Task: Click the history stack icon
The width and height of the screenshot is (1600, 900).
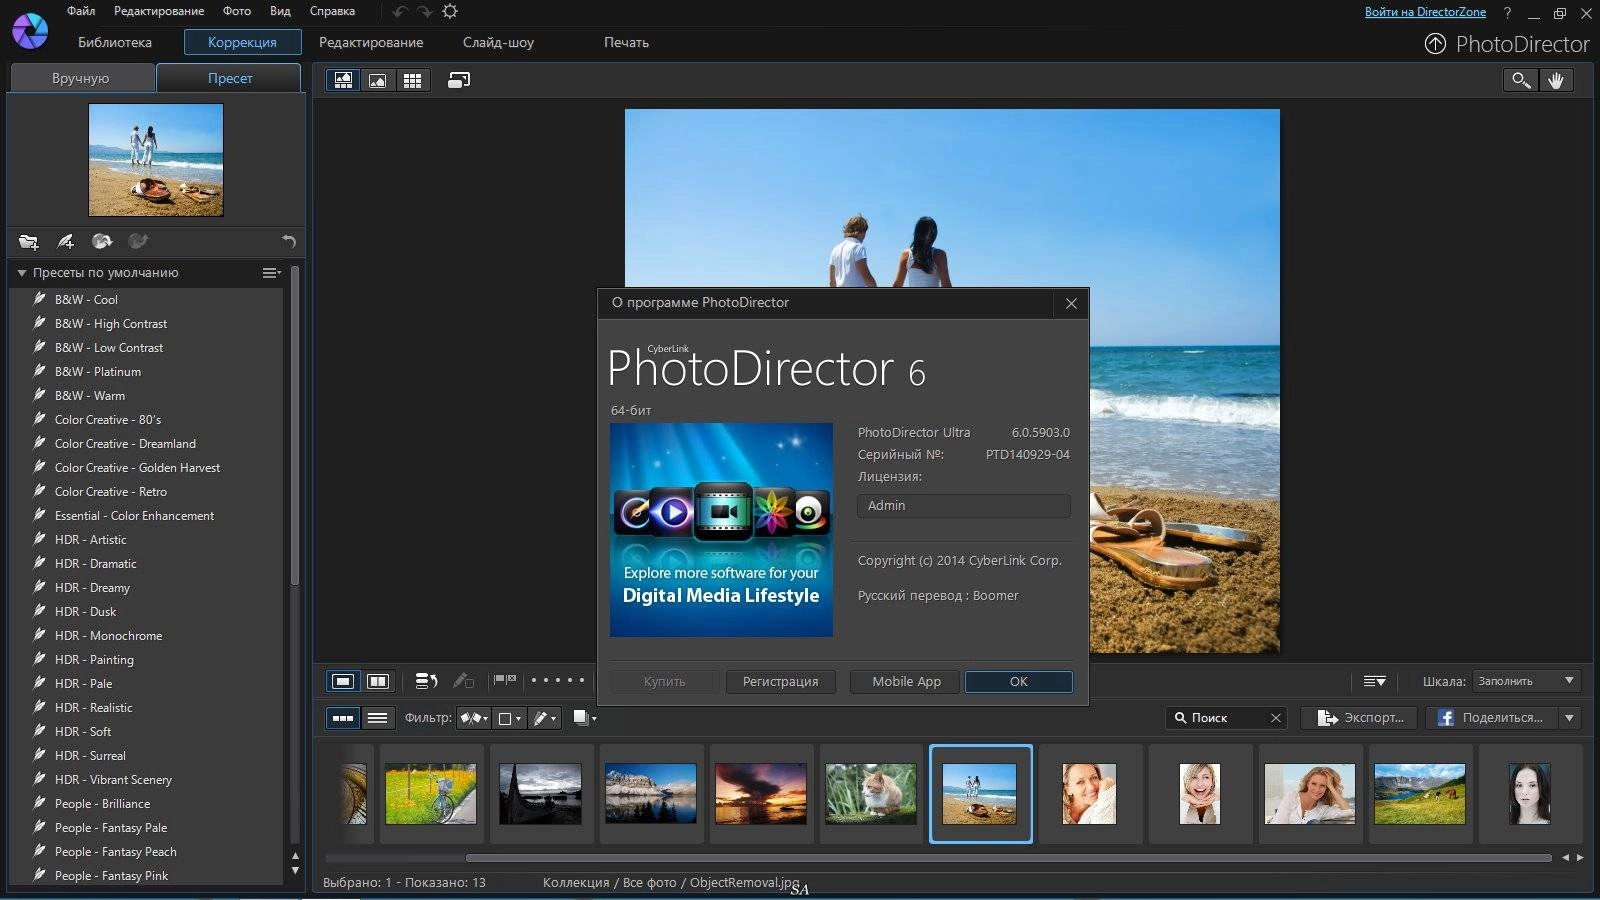Action: 426,681
